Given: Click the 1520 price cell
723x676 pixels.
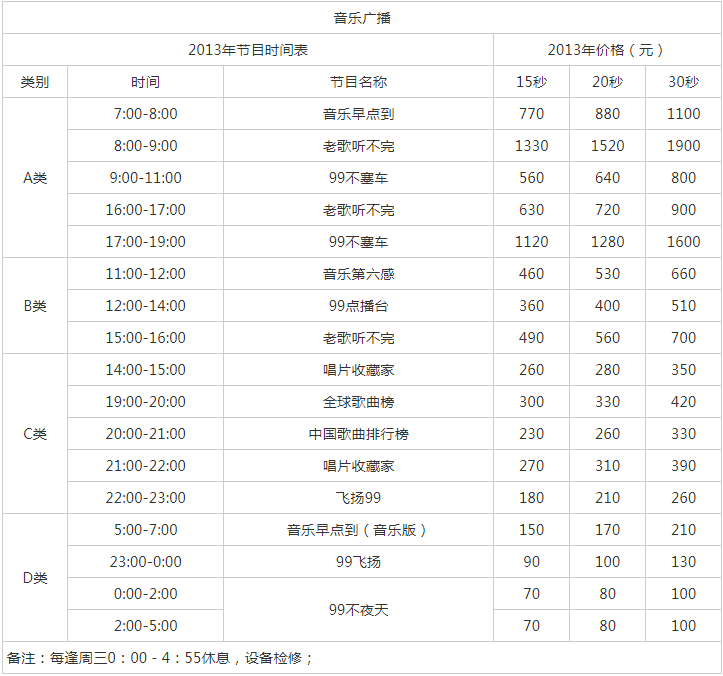Looking at the screenshot, I should point(607,146).
